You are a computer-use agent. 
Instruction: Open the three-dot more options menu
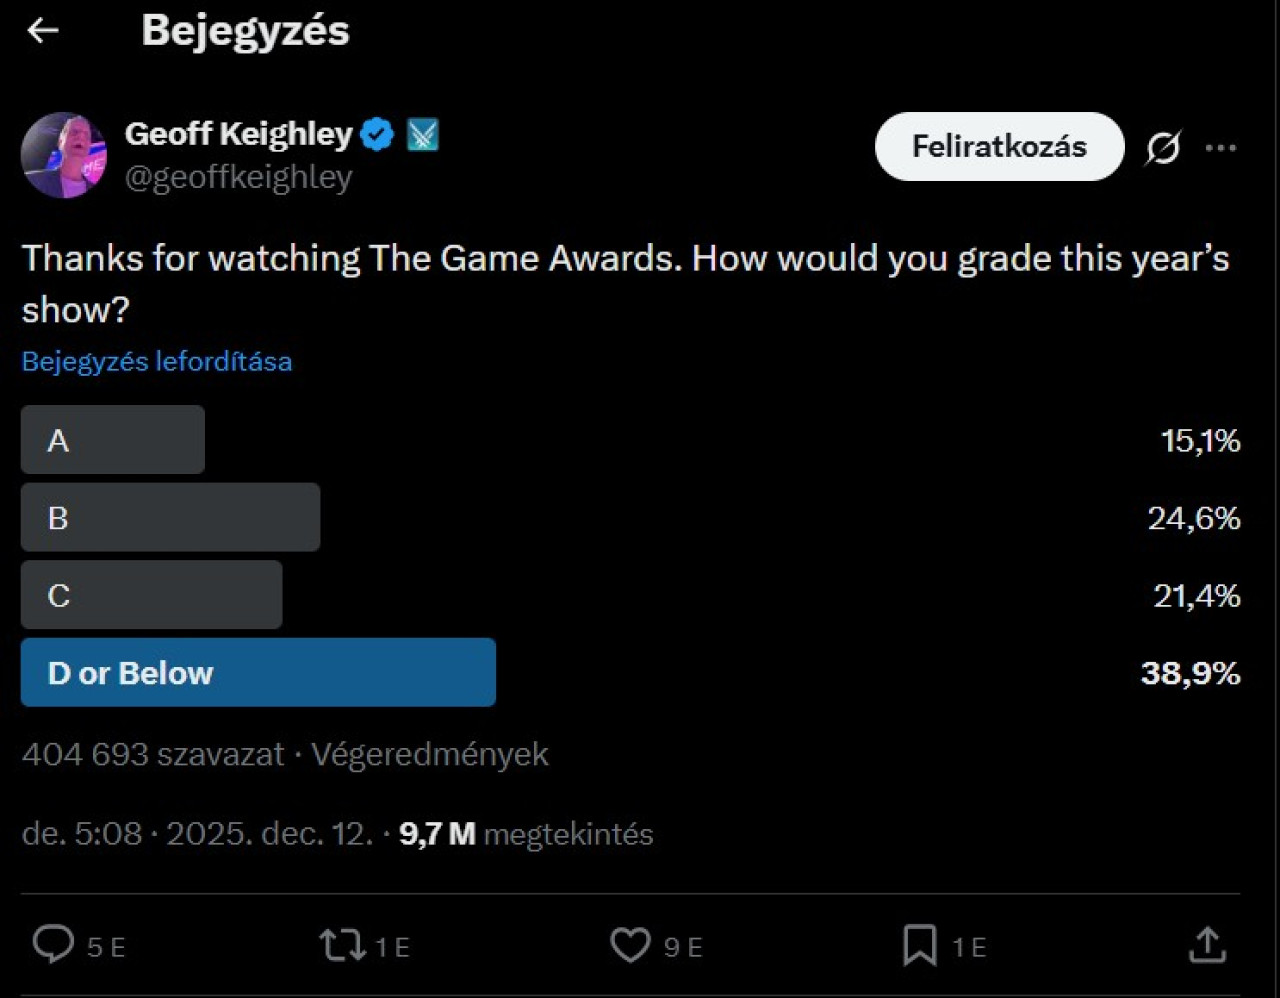coord(1221,148)
